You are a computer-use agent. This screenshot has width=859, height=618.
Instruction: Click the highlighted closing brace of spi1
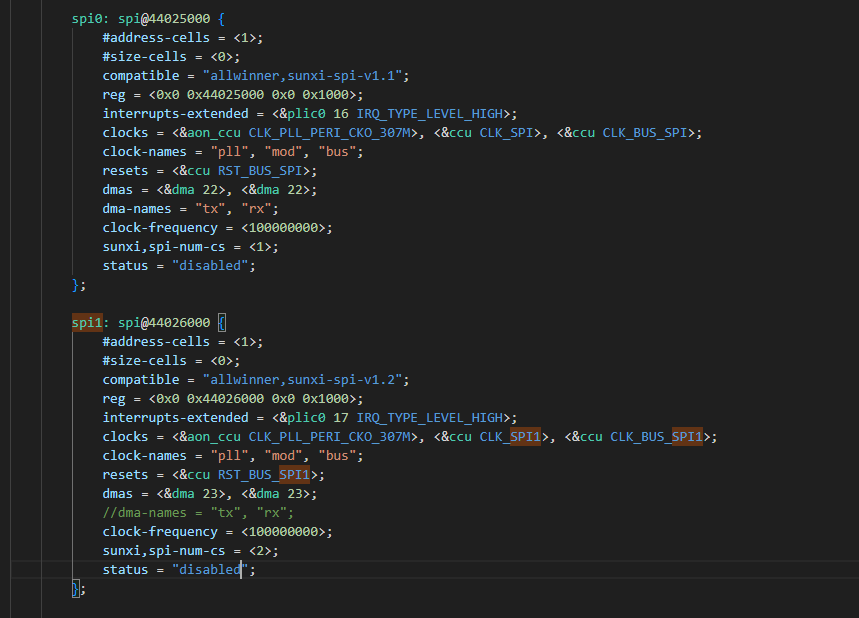point(77,588)
